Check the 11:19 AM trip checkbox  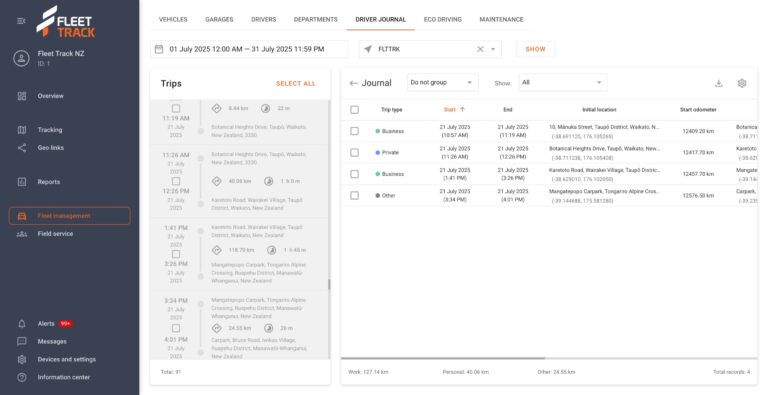point(176,108)
